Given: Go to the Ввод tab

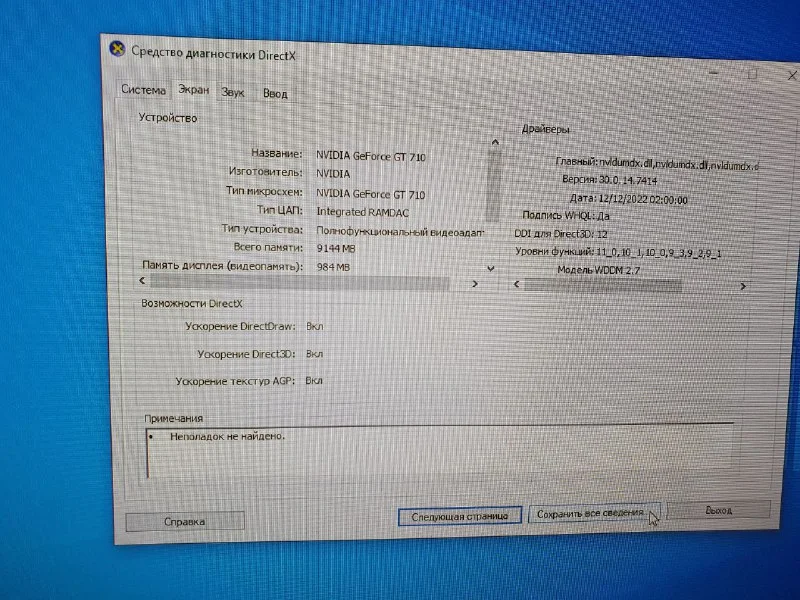Looking at the screenshot, I should click(275, 93).
